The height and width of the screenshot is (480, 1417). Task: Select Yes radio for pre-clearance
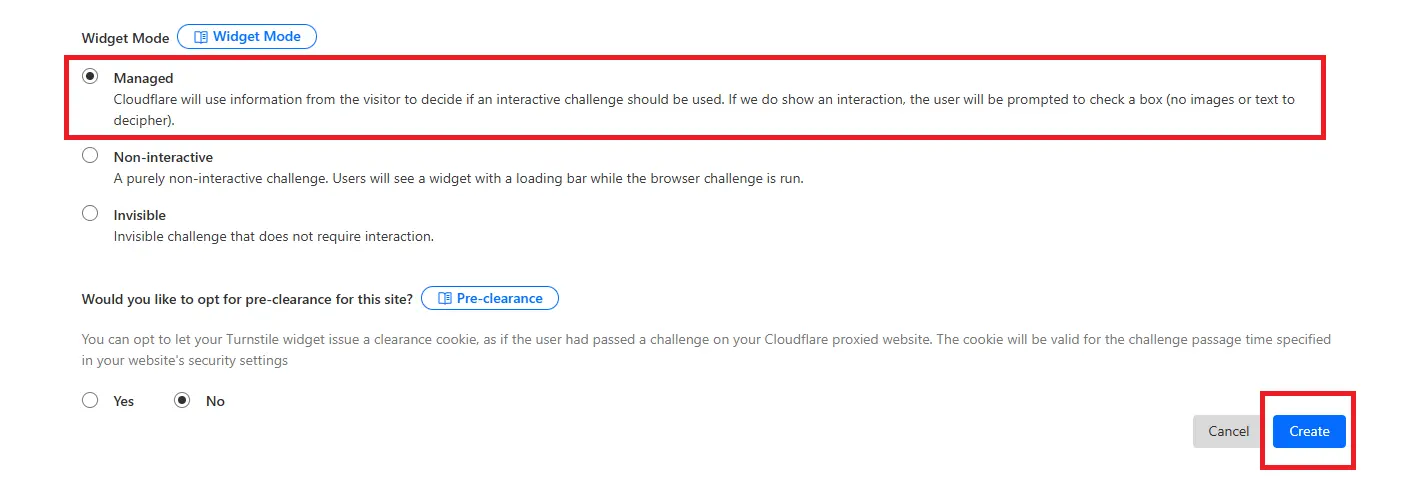tap(90, 400)
